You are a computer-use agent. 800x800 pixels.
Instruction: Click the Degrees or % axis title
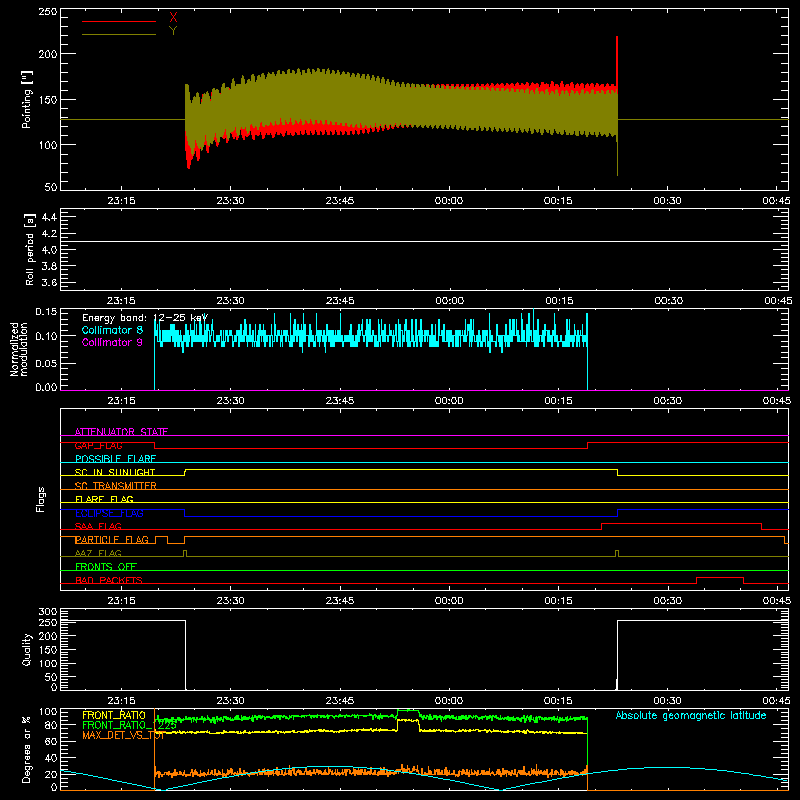(x=27, y=750)
